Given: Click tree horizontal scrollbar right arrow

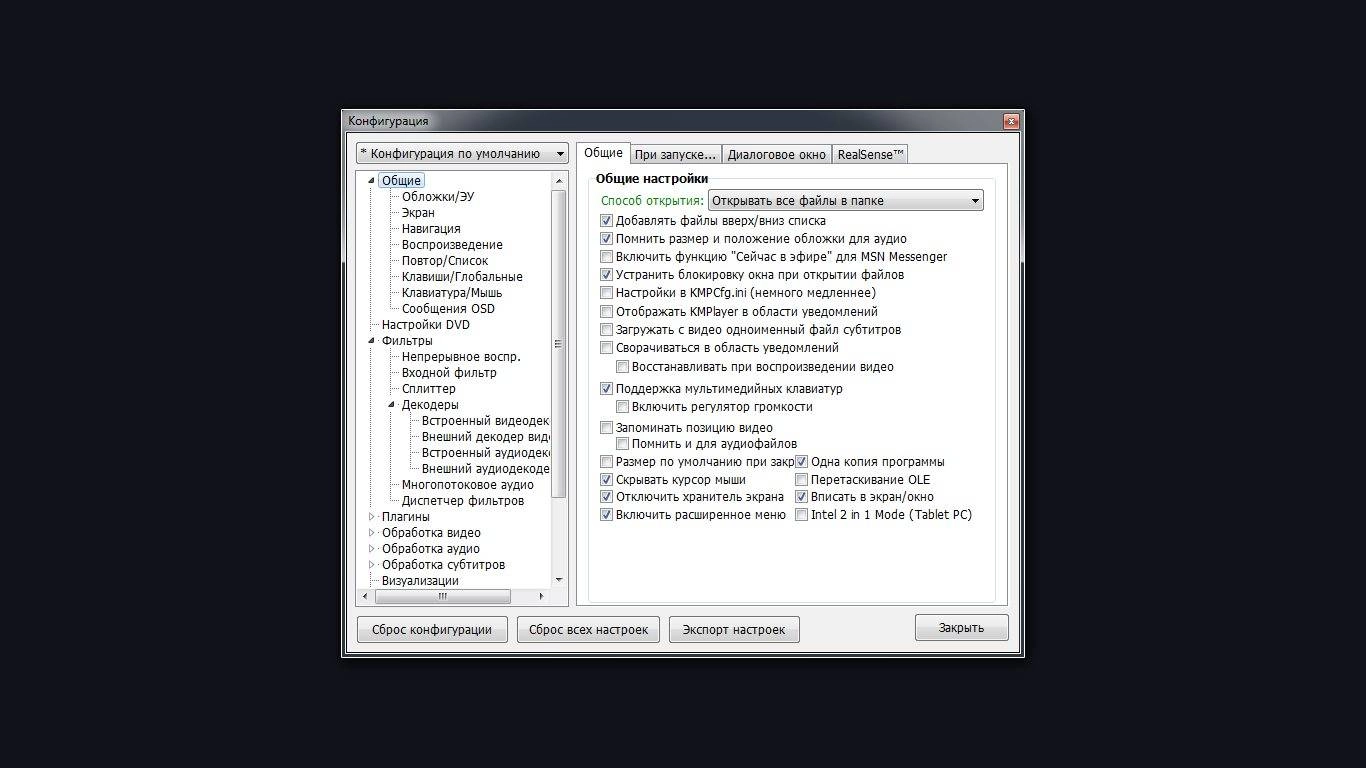Looking at the screenshot, I should (541, 596).
